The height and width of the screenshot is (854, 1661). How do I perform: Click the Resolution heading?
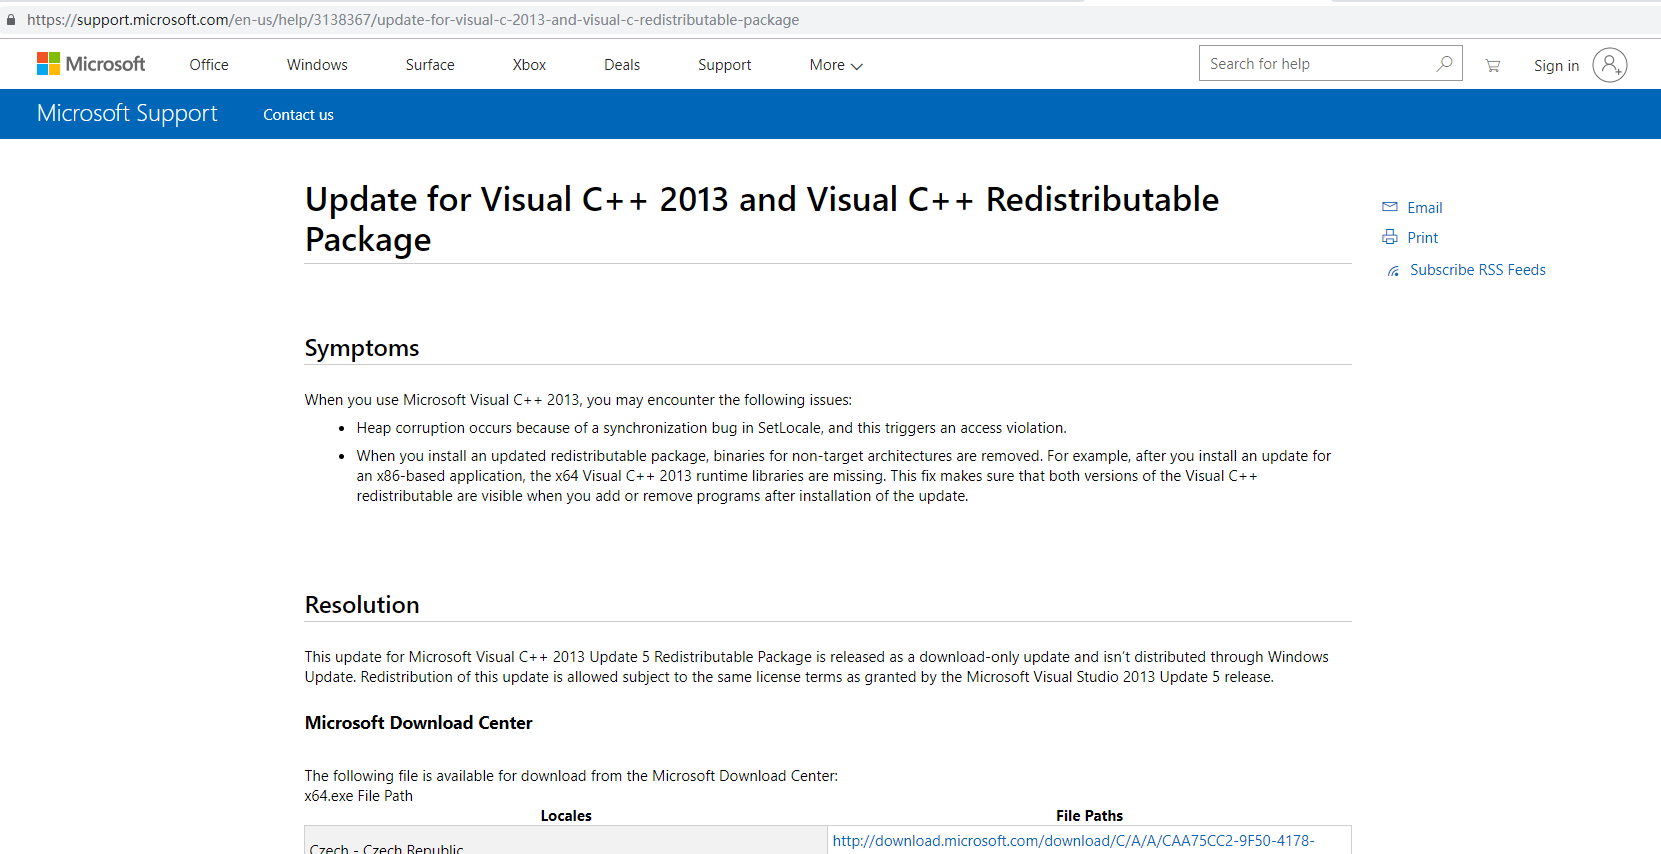point(362,605)
